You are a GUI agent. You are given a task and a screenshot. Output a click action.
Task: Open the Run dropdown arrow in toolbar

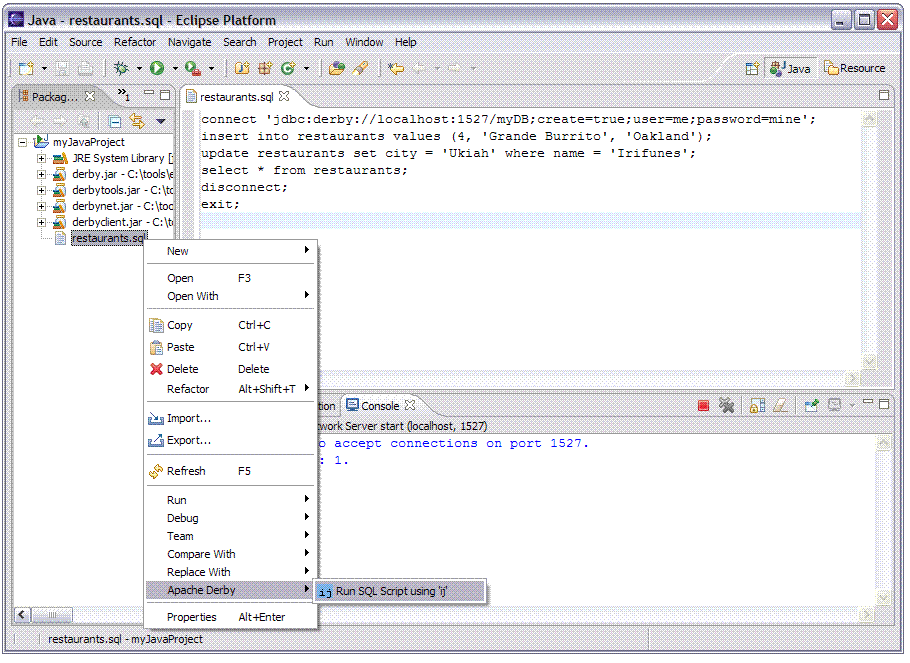[175, 68]
